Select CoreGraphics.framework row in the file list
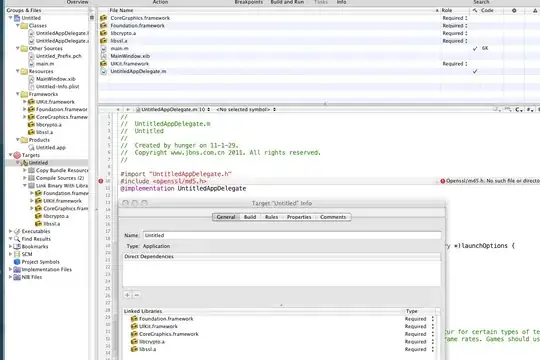540x360 pixels. tap(270, 18)
